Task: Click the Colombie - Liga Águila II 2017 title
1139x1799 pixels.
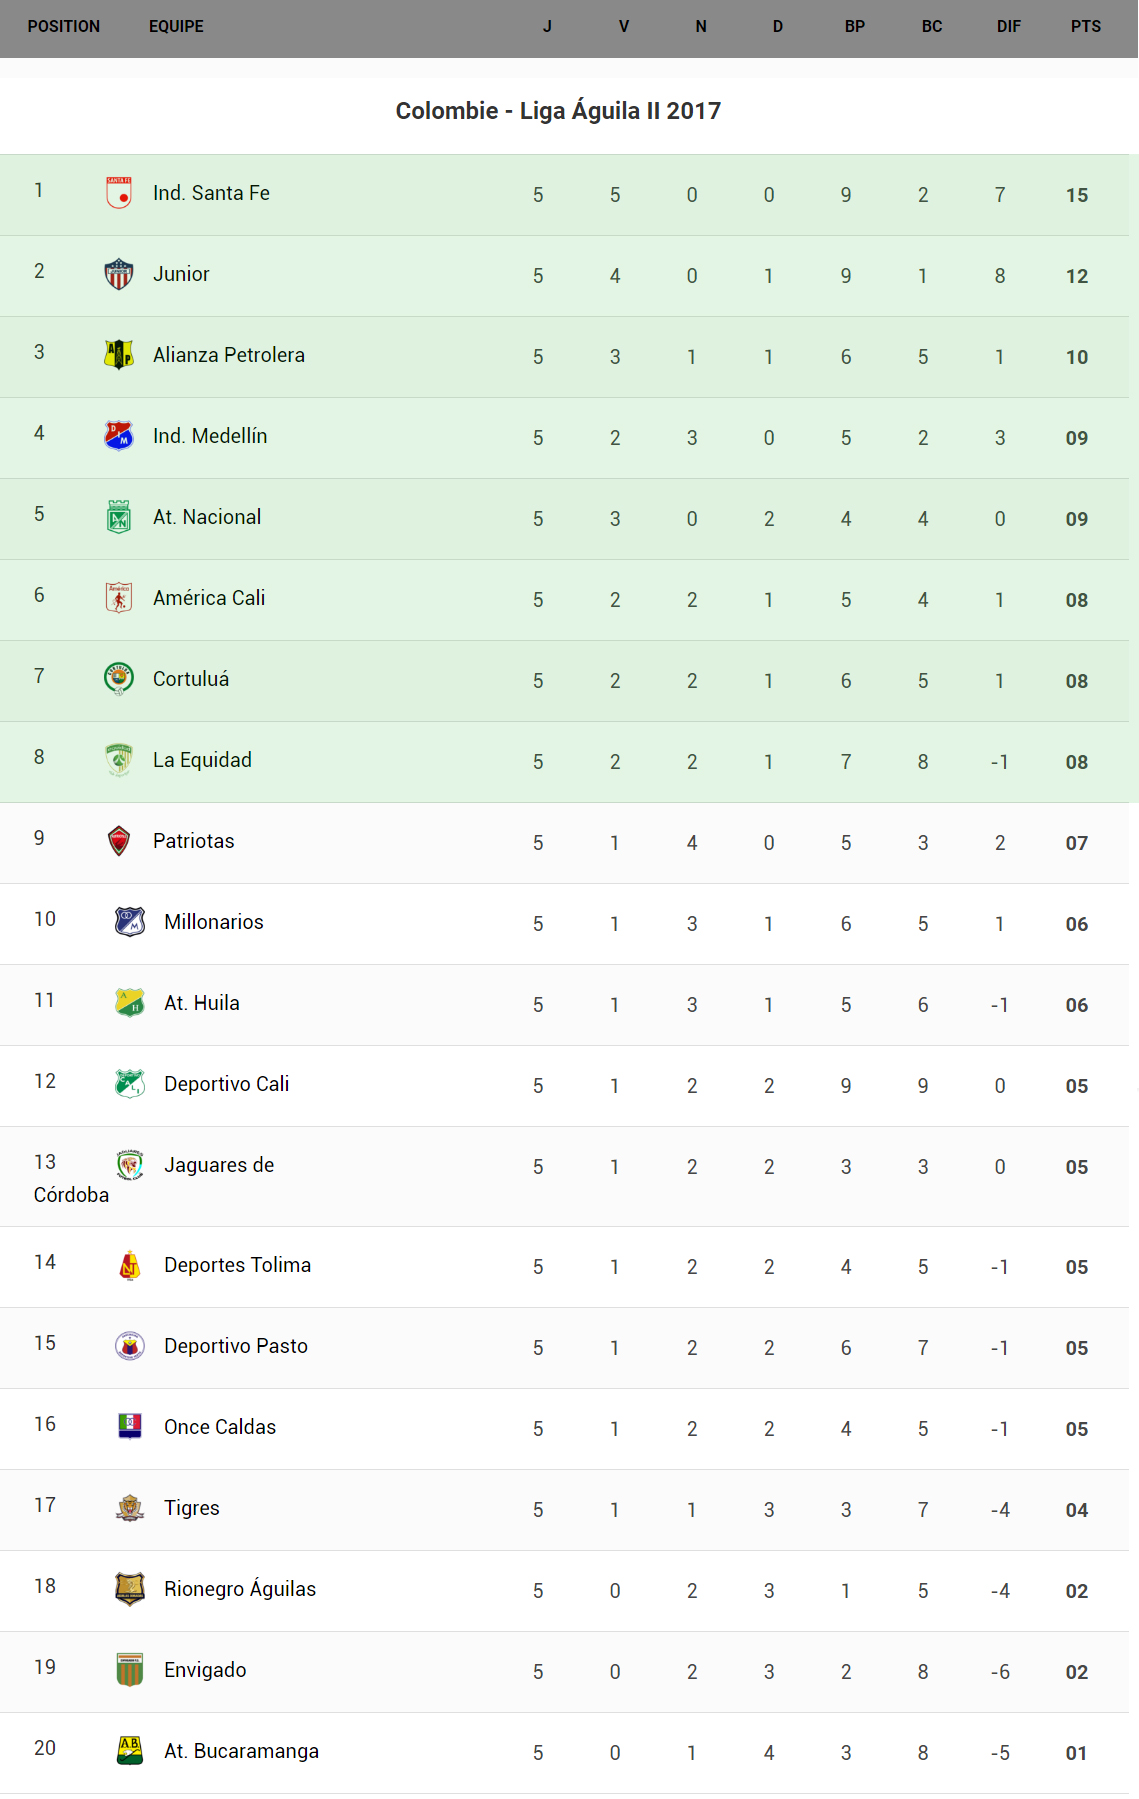Action: (558, 111)
